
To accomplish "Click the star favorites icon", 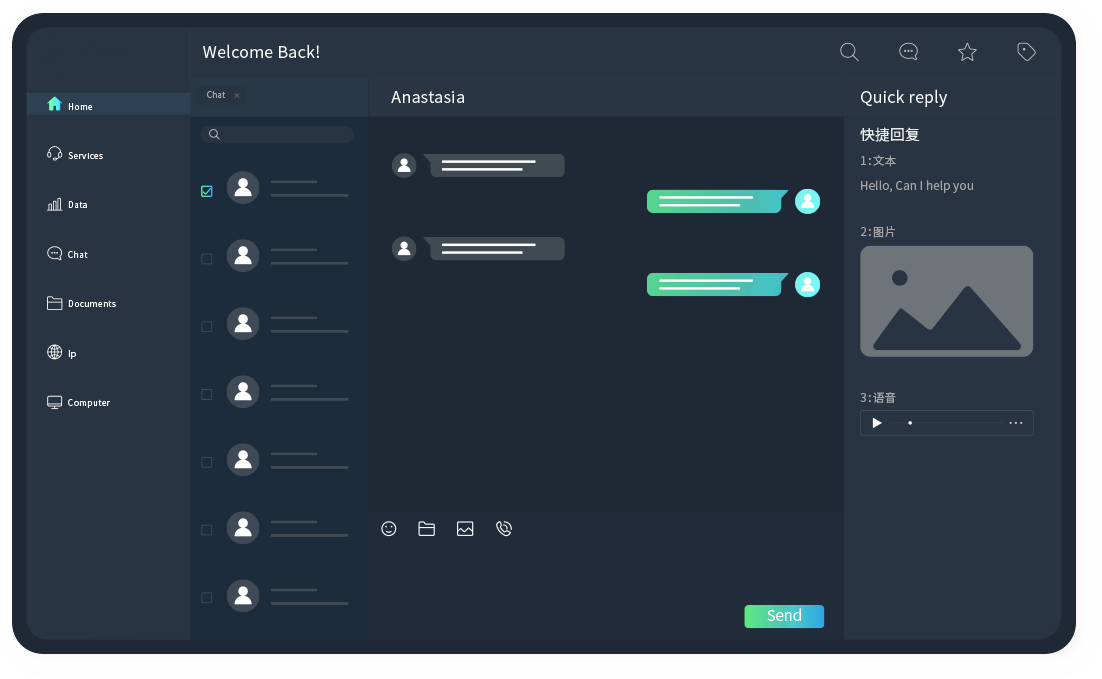I will [967, 52].
